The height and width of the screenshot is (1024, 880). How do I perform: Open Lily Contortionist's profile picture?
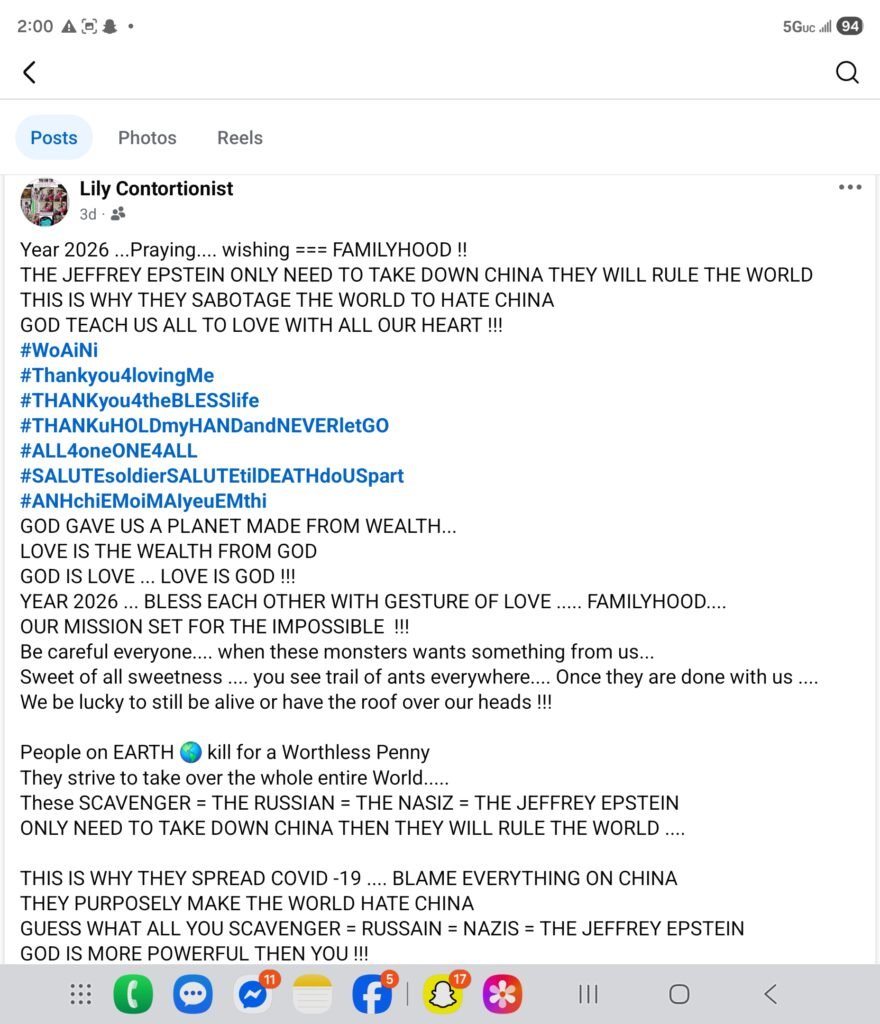pyautogui.click(x=44, y=201)
